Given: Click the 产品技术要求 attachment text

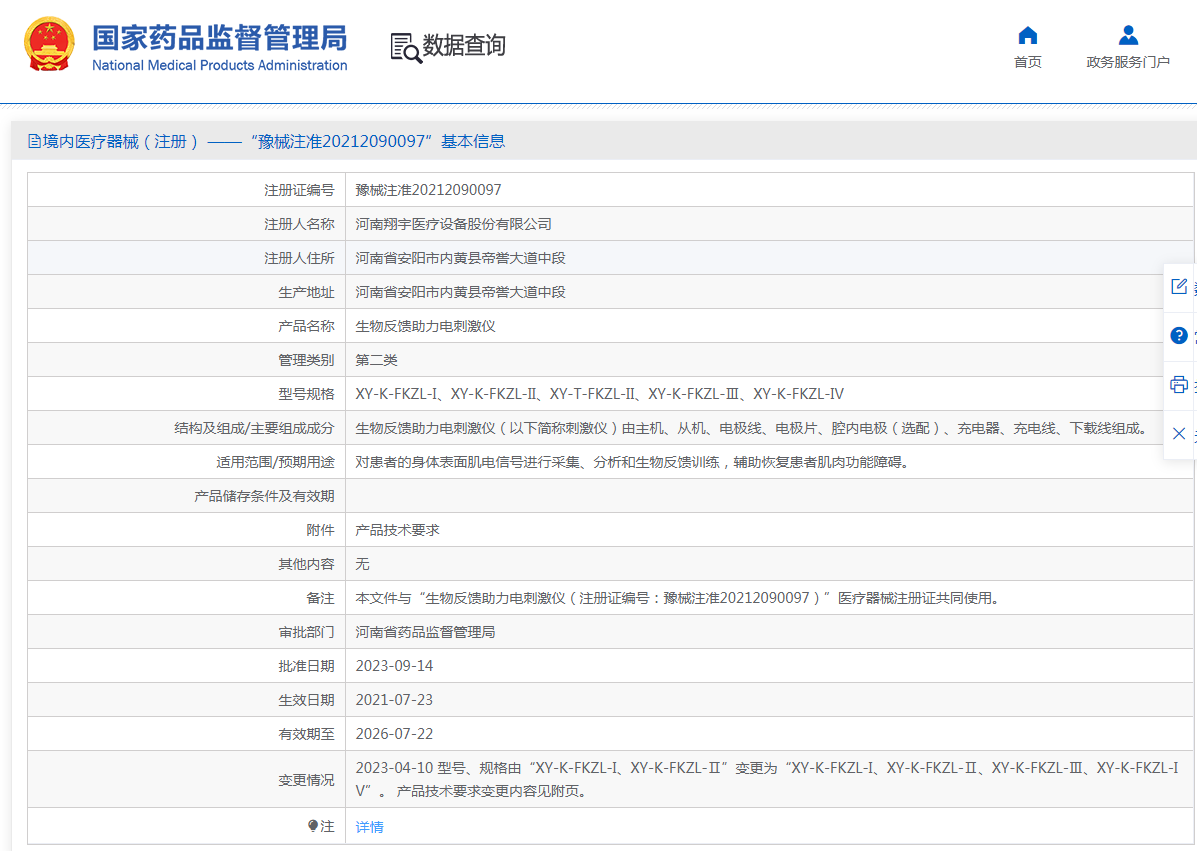Looking at the screenshot, I should pos(397,530).
